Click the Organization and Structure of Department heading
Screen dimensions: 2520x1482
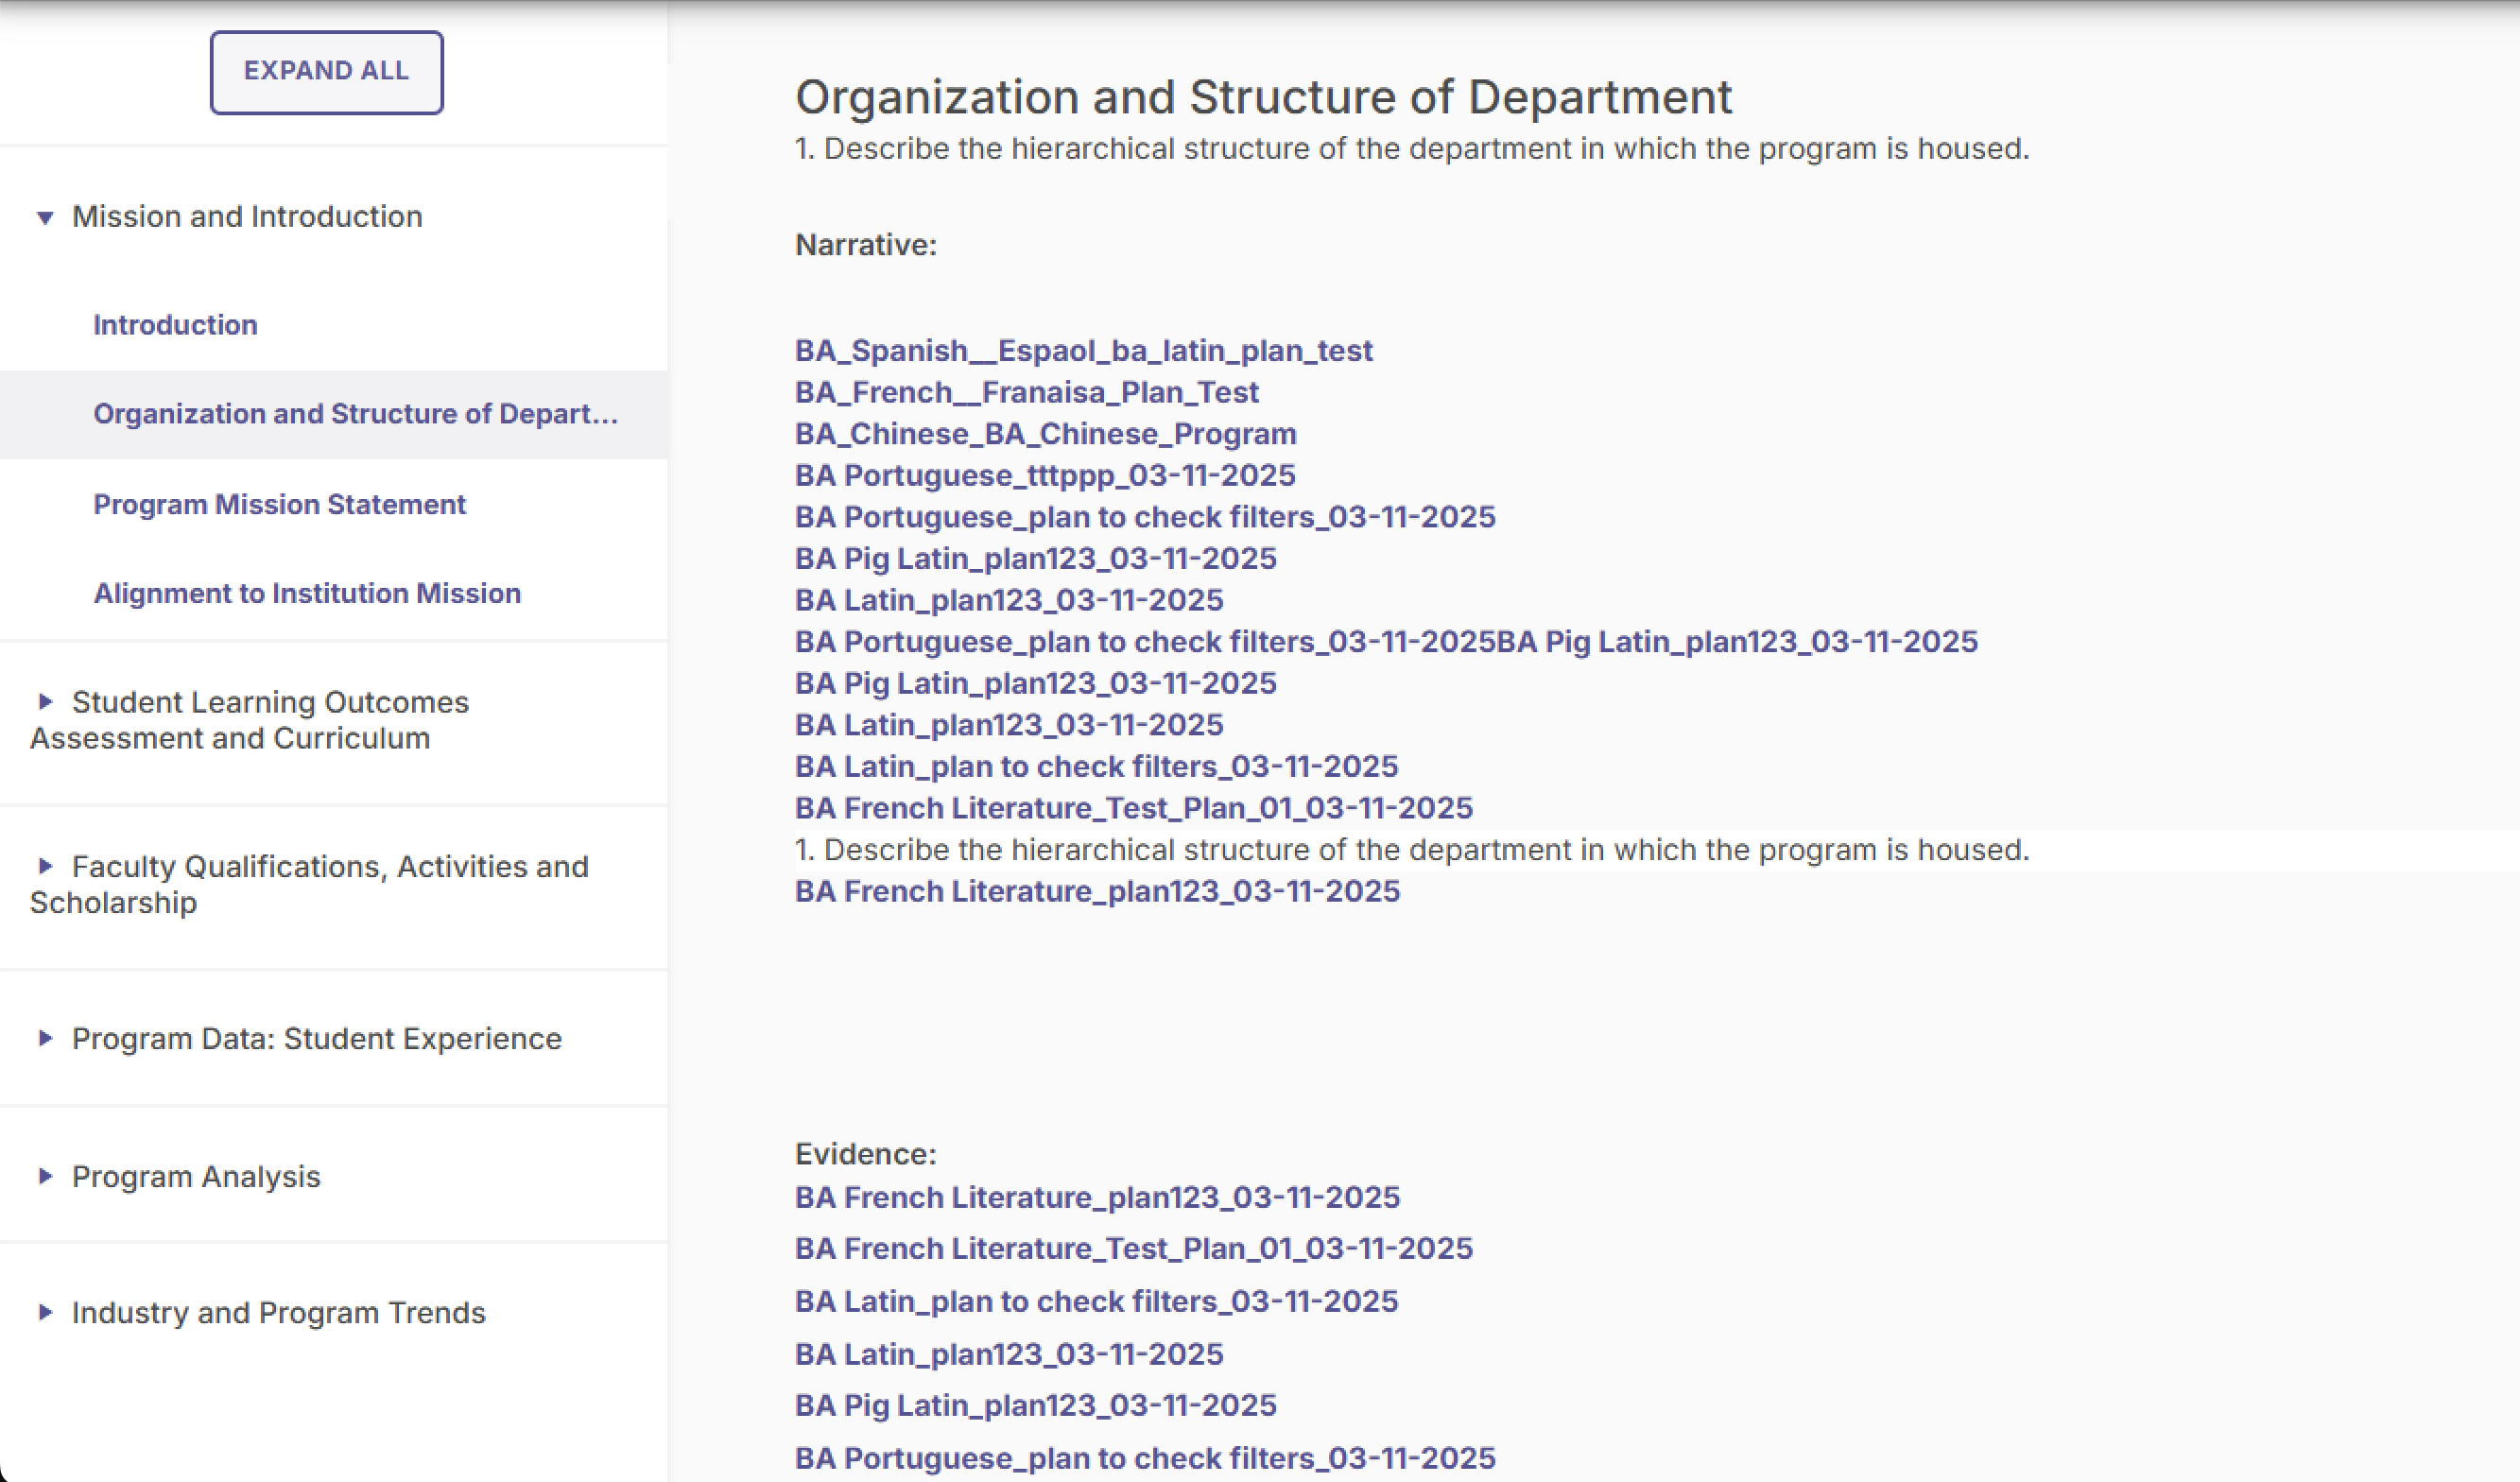[x=1263, y=97]
